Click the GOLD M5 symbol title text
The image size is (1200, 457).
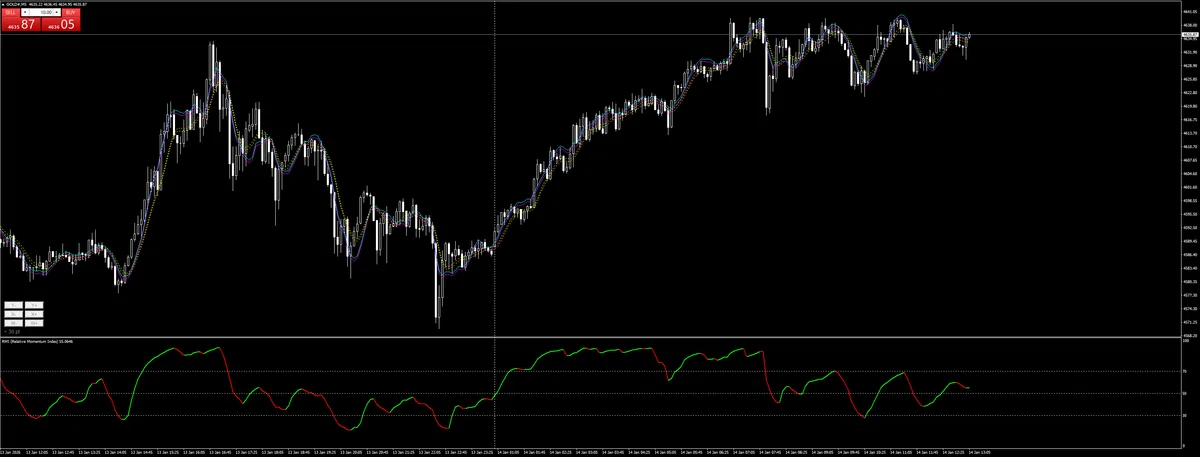16,4
